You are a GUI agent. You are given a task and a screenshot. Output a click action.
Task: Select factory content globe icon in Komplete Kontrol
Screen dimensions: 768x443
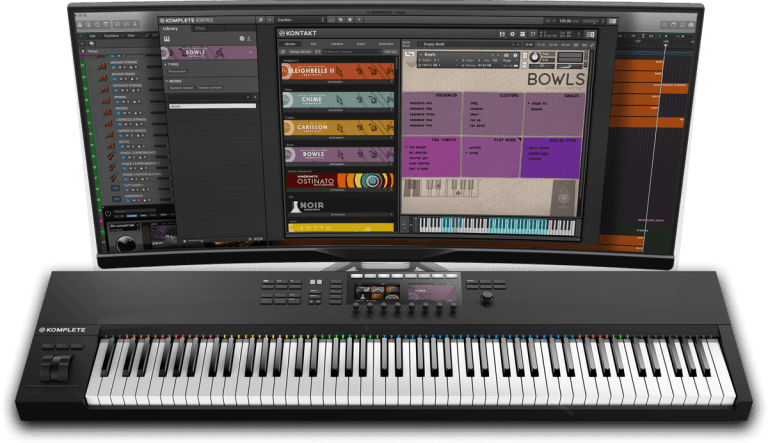pyautogui.click(x=241, y=38)
